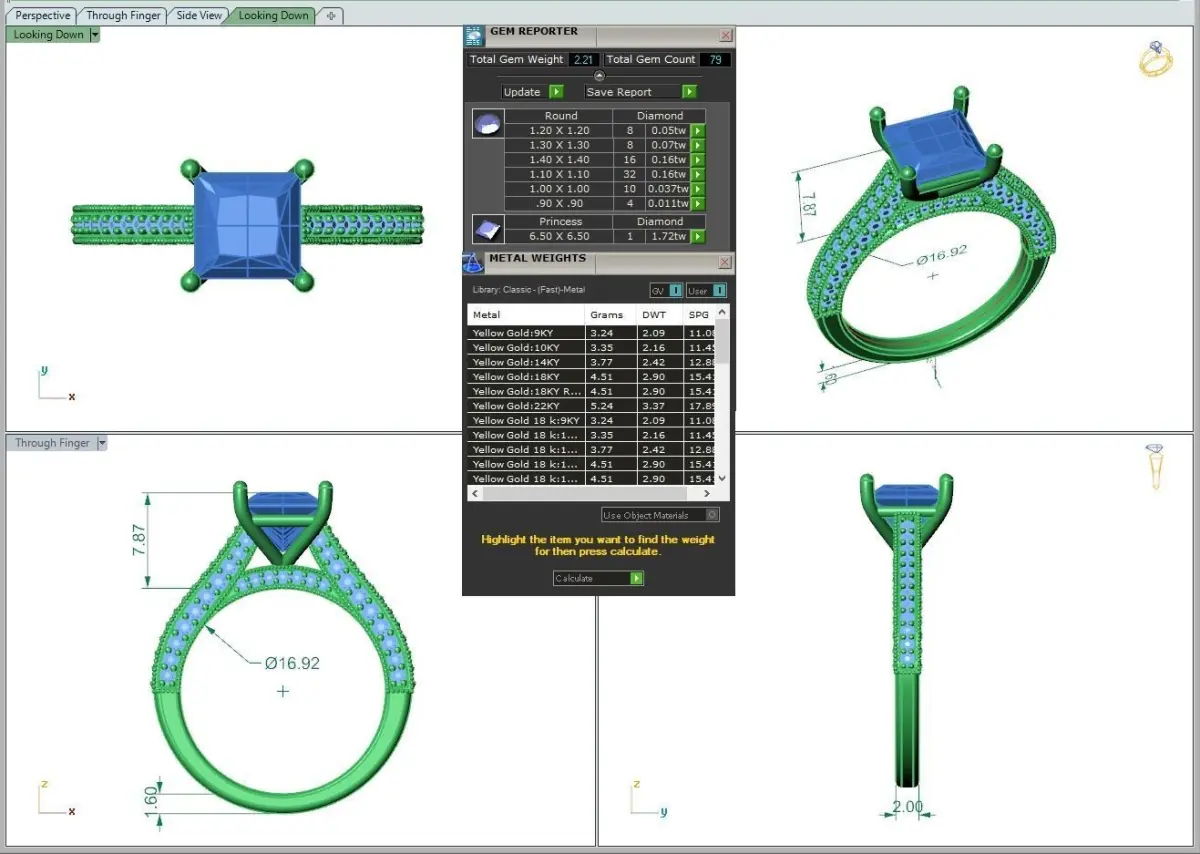The width and height of the screenshot is (1200, 854).
Task: Click green arrow for 1.10 X 1.10 row
Action: point(698,174)
